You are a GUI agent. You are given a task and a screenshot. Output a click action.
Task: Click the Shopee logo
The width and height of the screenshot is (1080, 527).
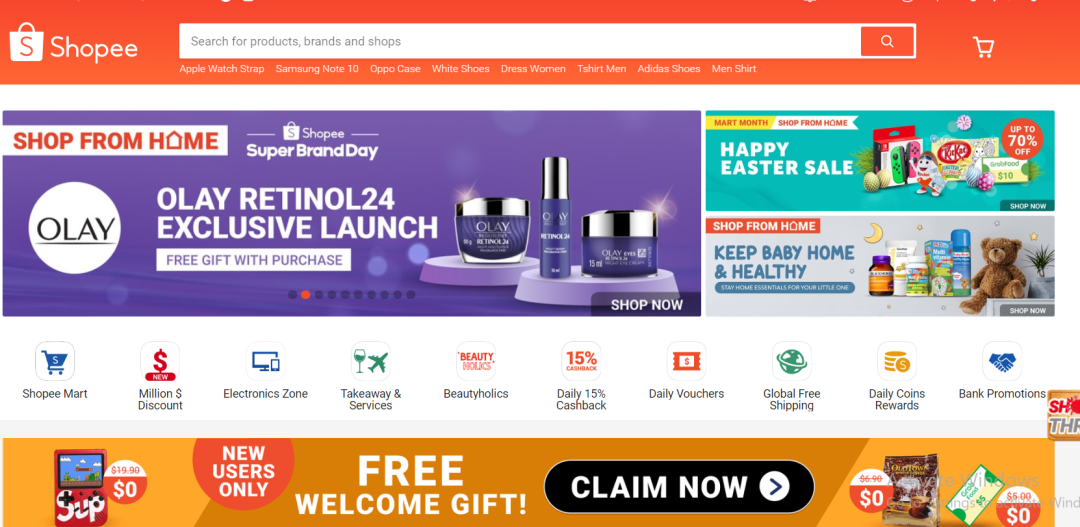pos(74,42)
